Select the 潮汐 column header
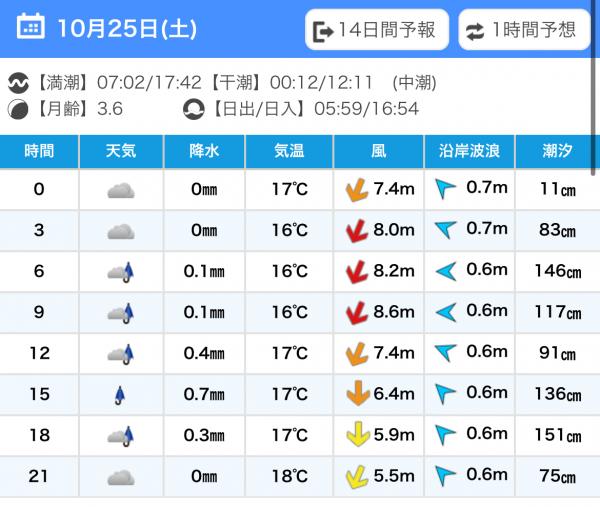Image resolution: width=600 pixels, height=507 pixels. click(x=557, y=152)
